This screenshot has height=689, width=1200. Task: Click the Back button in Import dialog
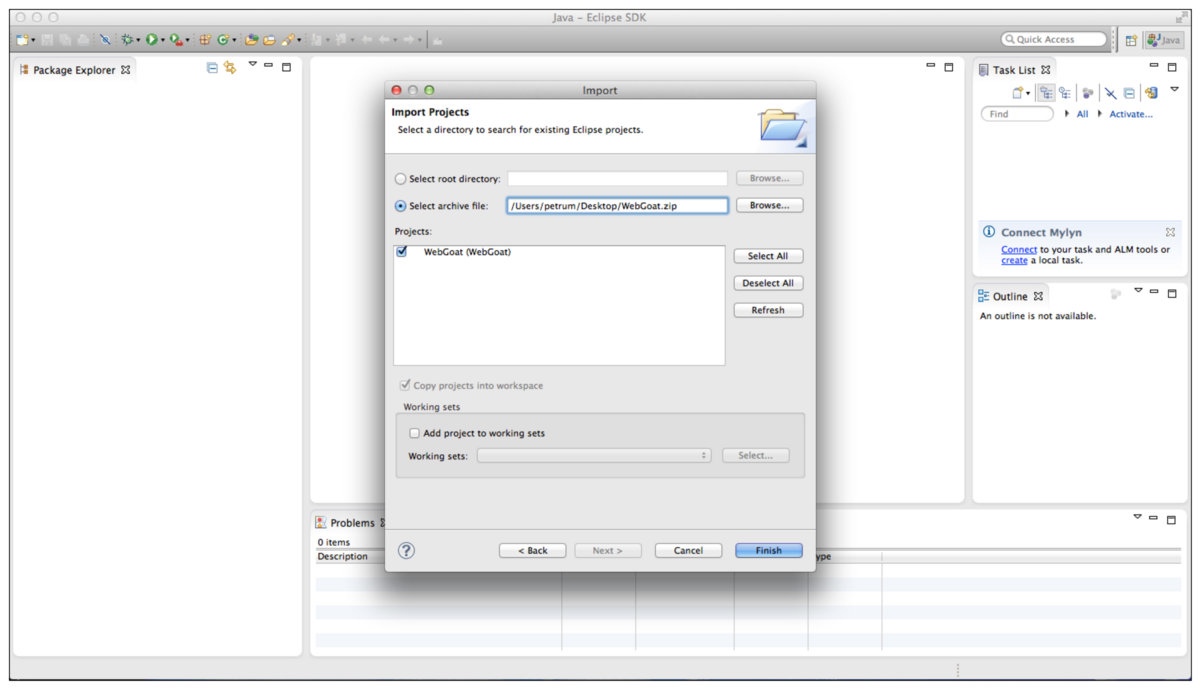(532, 551)
